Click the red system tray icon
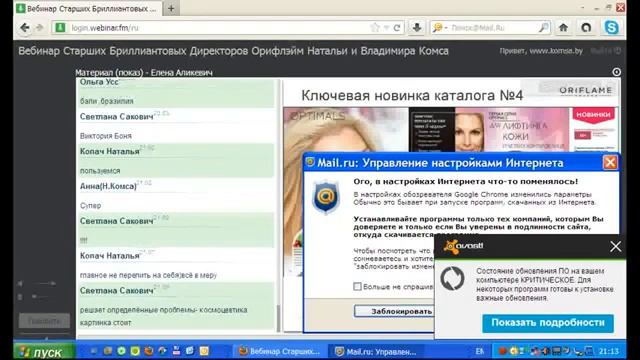Viewport: 640px width, 360px height. (x=502, y=351)
